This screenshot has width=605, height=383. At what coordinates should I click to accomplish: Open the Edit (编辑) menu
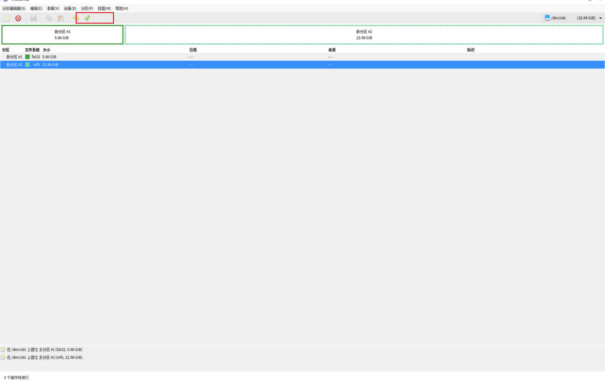tap(36, 8)
